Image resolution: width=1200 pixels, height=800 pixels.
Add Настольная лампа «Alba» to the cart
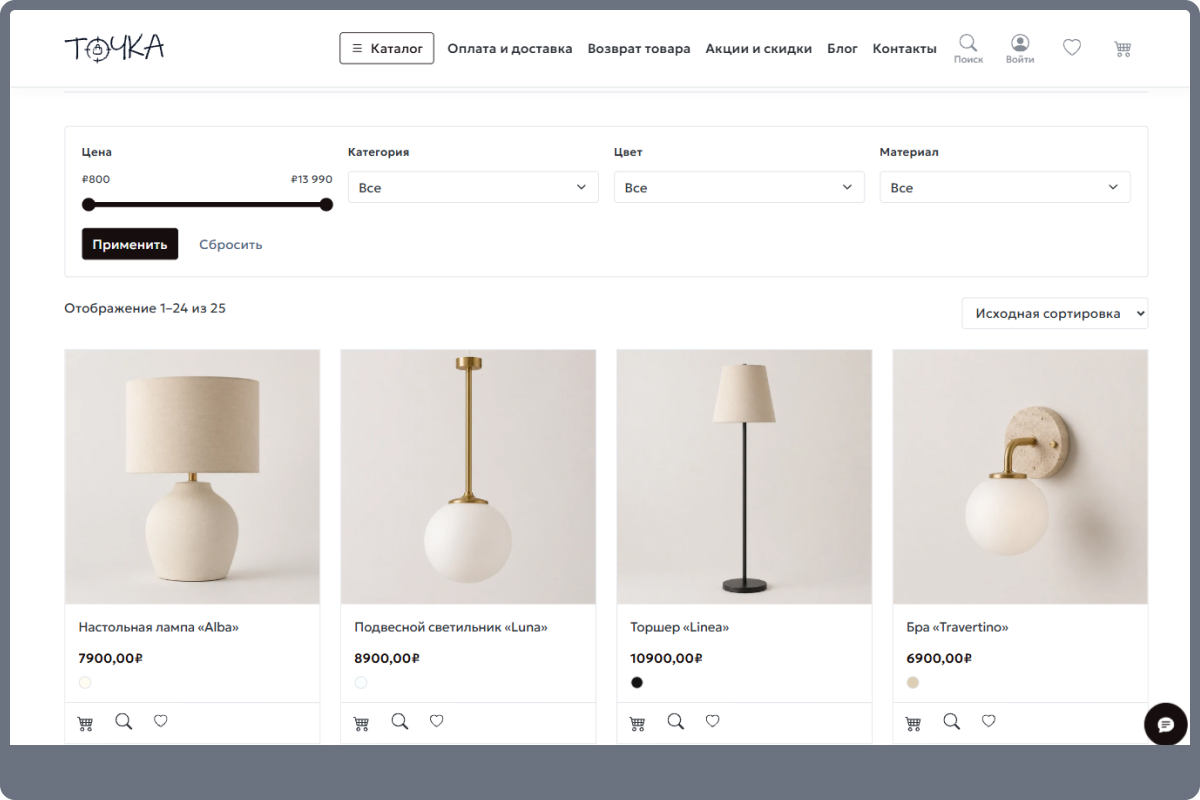tap(85, 722)
